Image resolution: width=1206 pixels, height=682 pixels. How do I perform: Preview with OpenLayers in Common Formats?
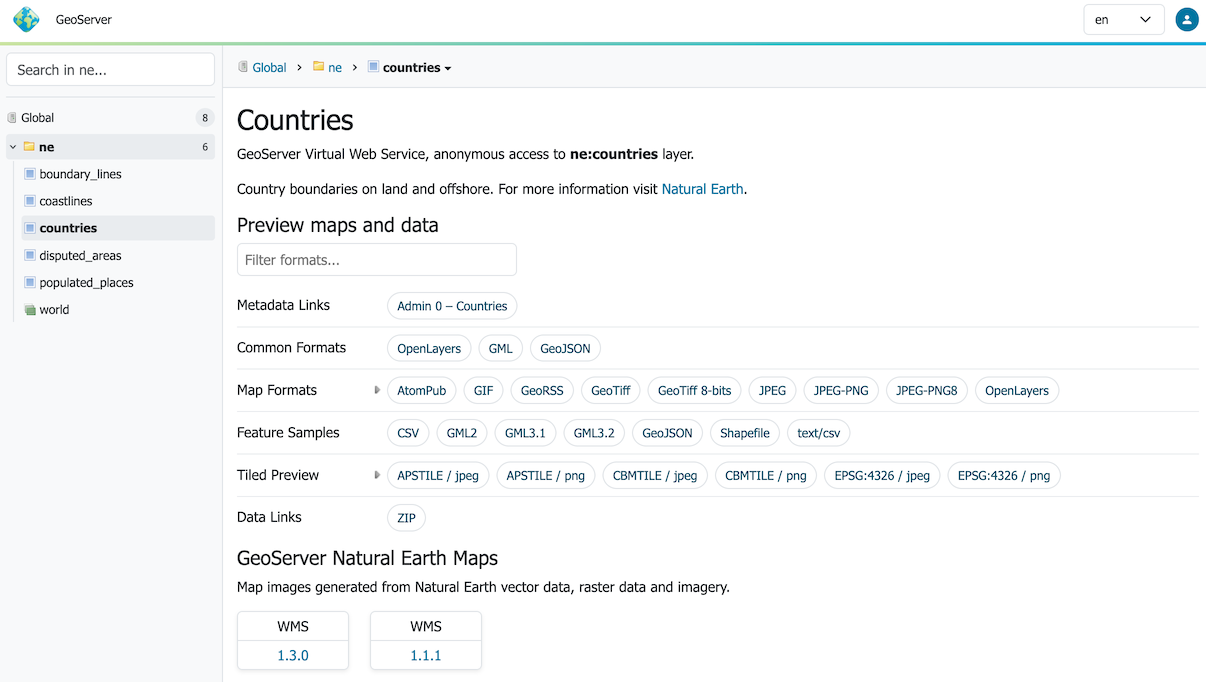click(x=429, y=349)
